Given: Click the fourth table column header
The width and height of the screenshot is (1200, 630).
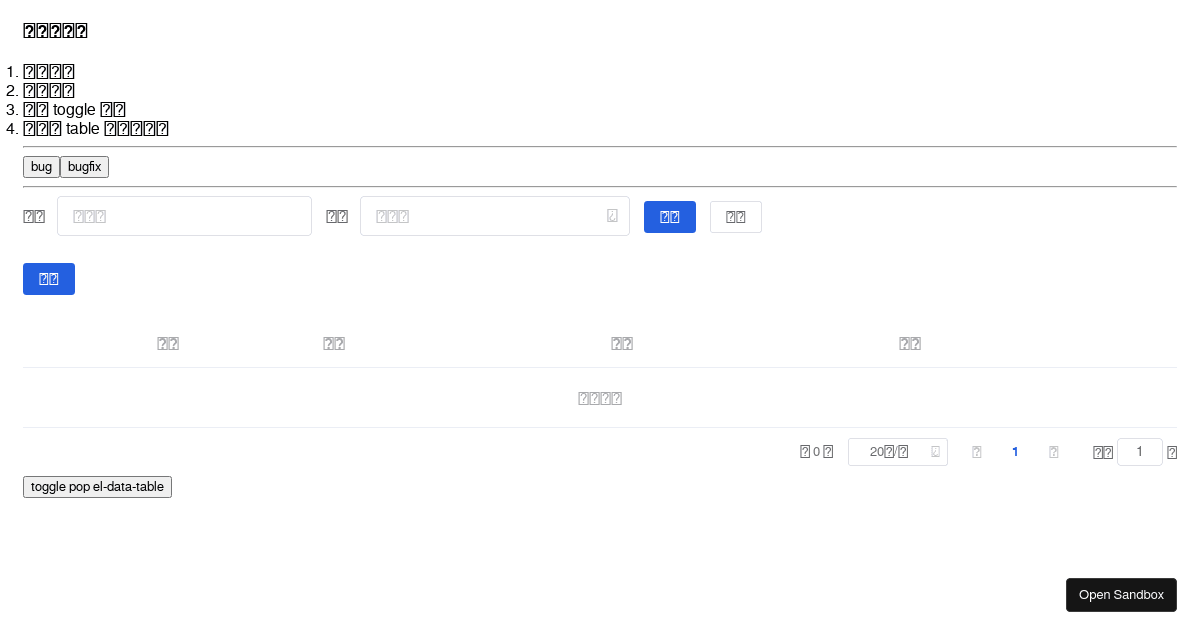Looking at the screenshot, I should pos(910,344).
